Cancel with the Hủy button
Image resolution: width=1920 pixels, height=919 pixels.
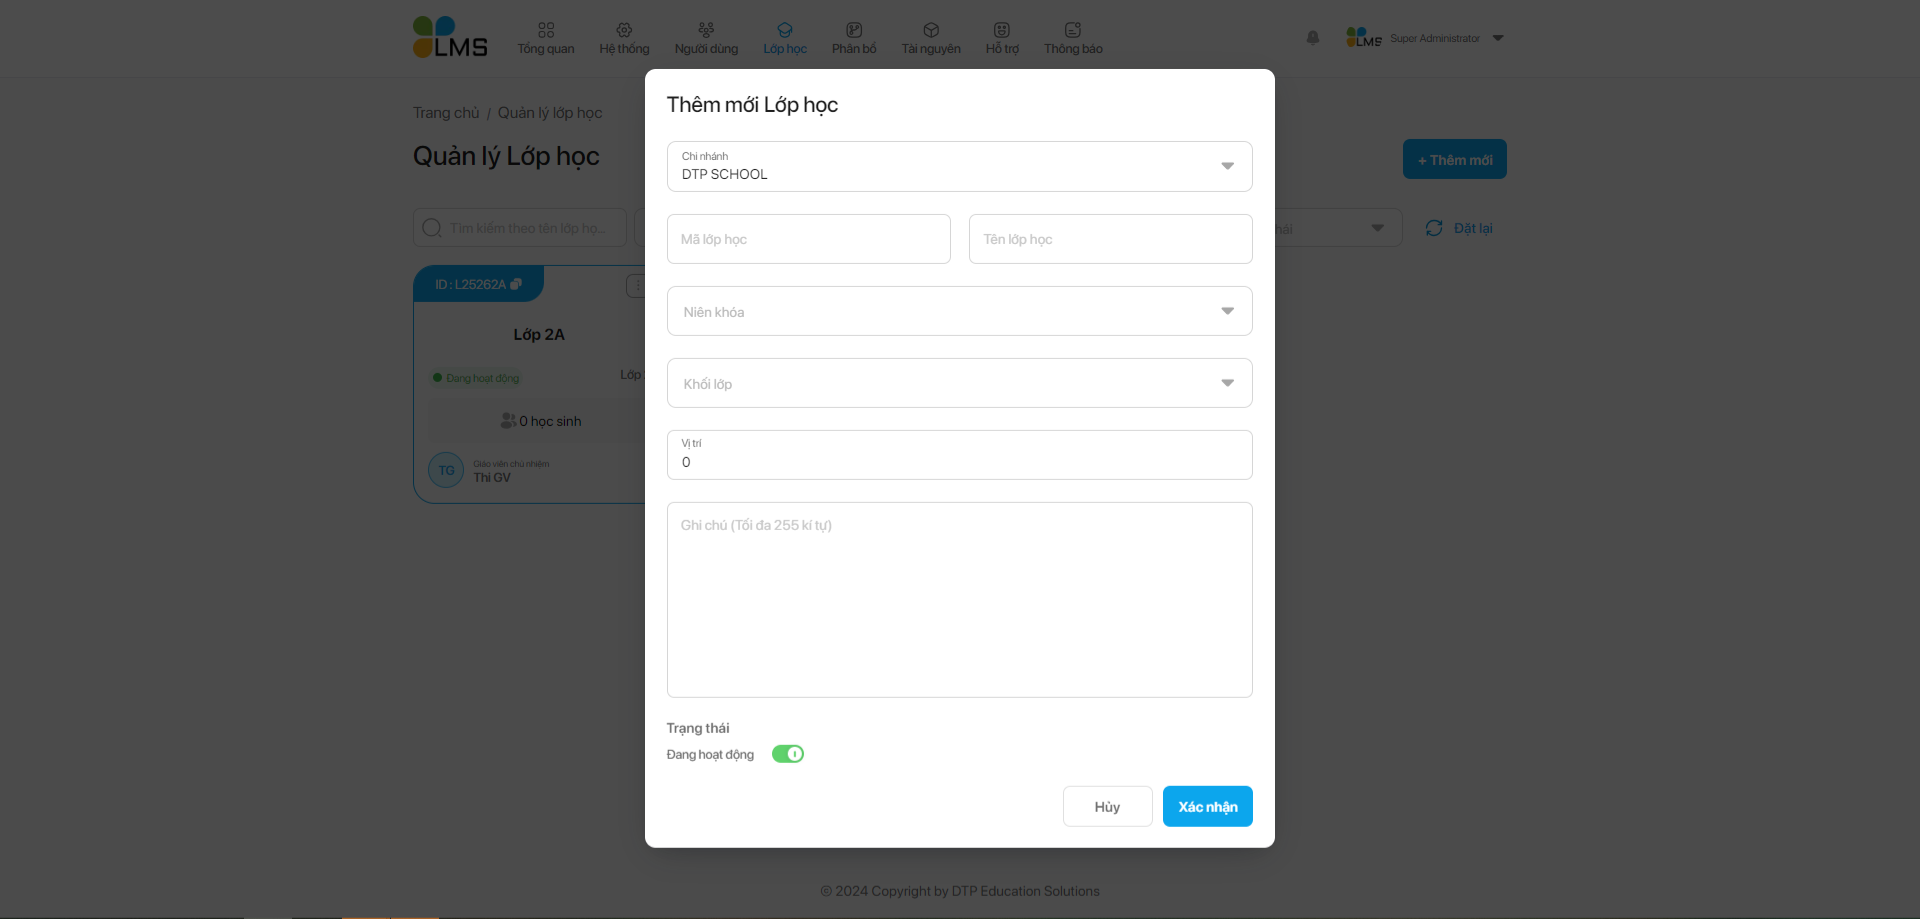1107,806
